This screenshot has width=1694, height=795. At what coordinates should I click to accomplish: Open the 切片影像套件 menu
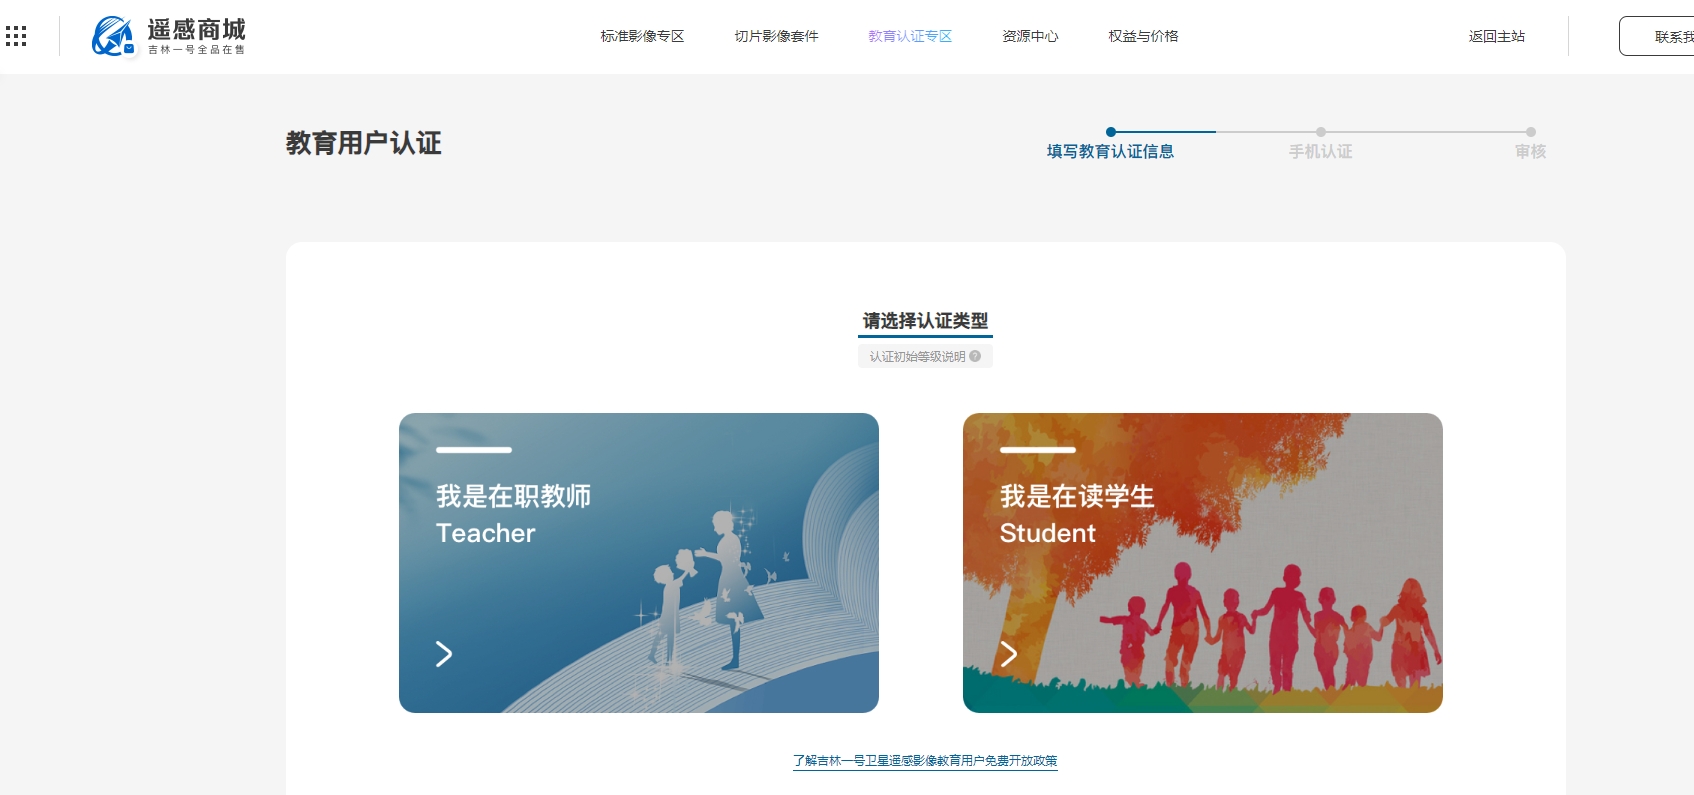point(776,36)
